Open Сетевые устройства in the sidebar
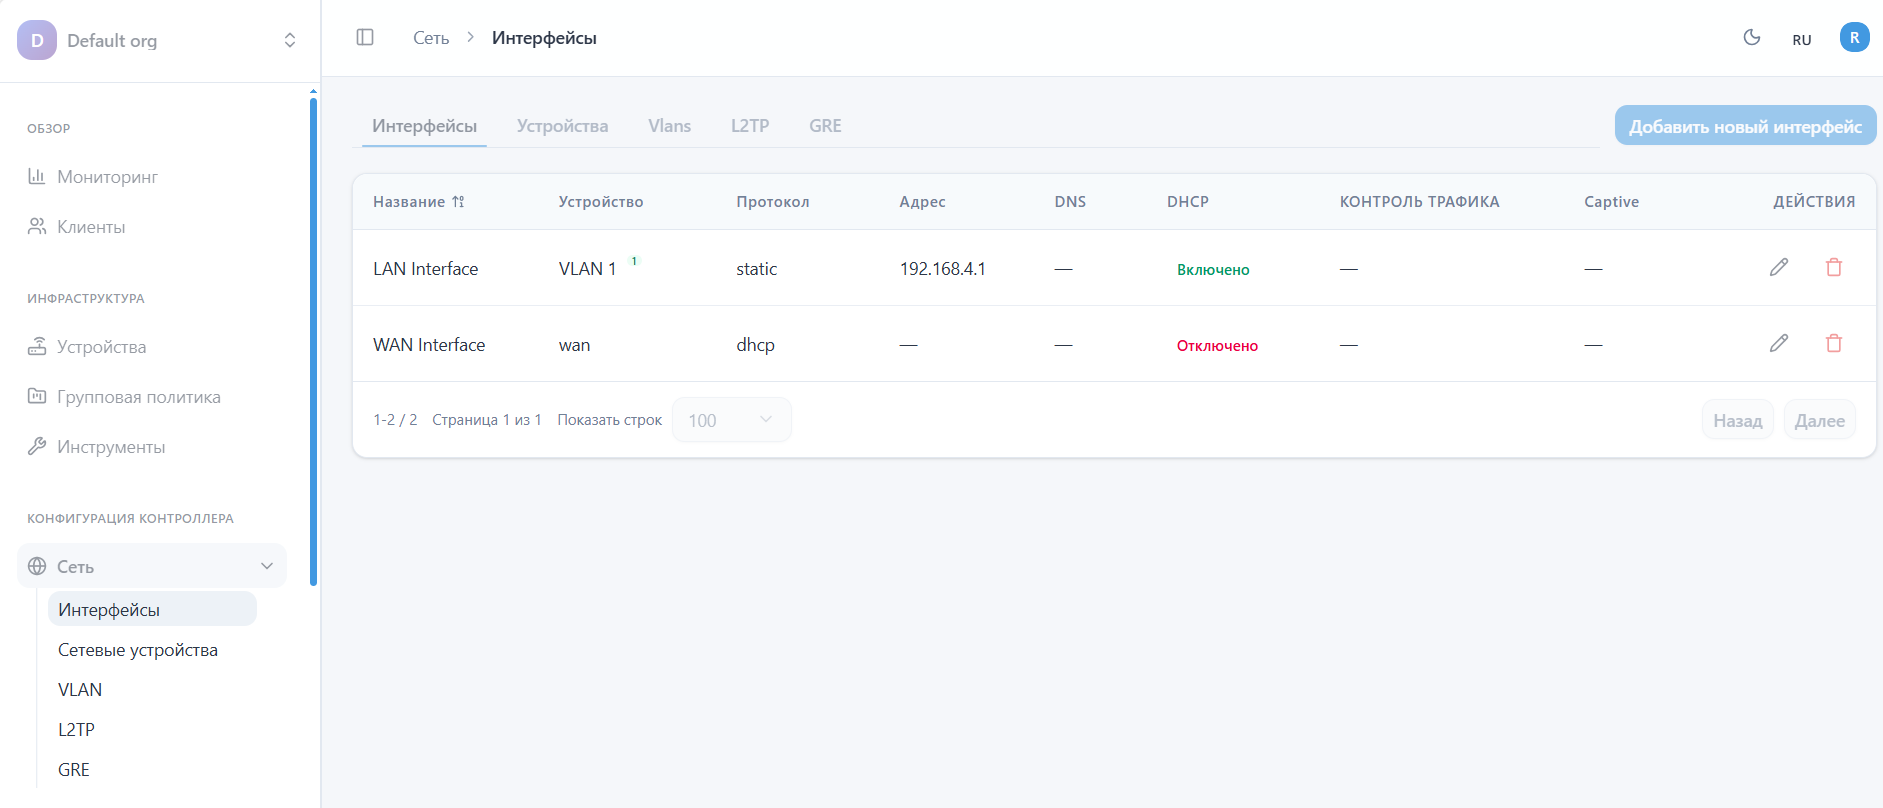The image size is (1883, 808). pyautogui.click(x=138, y=650)
